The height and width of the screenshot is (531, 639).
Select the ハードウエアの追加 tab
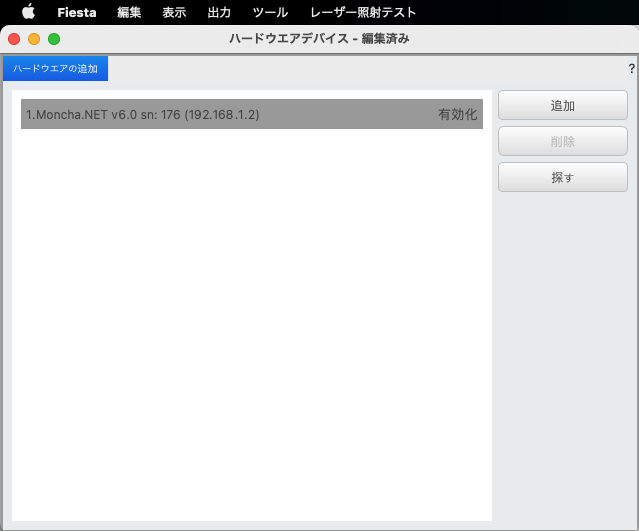coord(55,68)
